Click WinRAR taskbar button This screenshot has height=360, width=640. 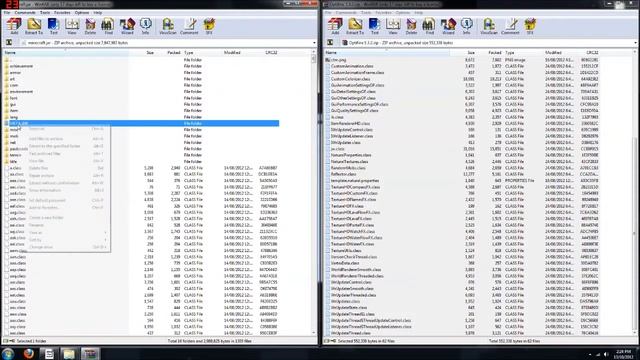pos(90,353)
